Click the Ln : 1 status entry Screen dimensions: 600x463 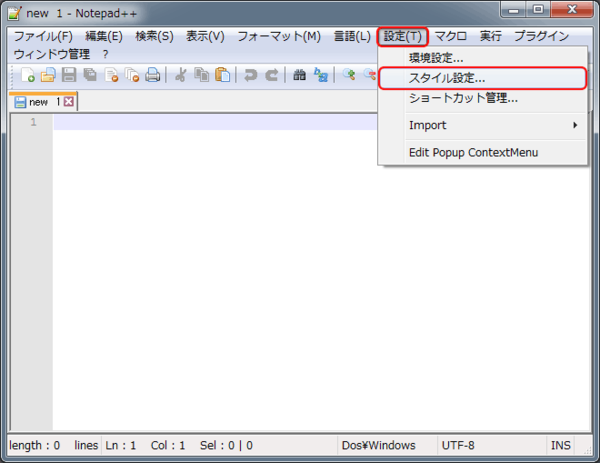tap(121, 445)
